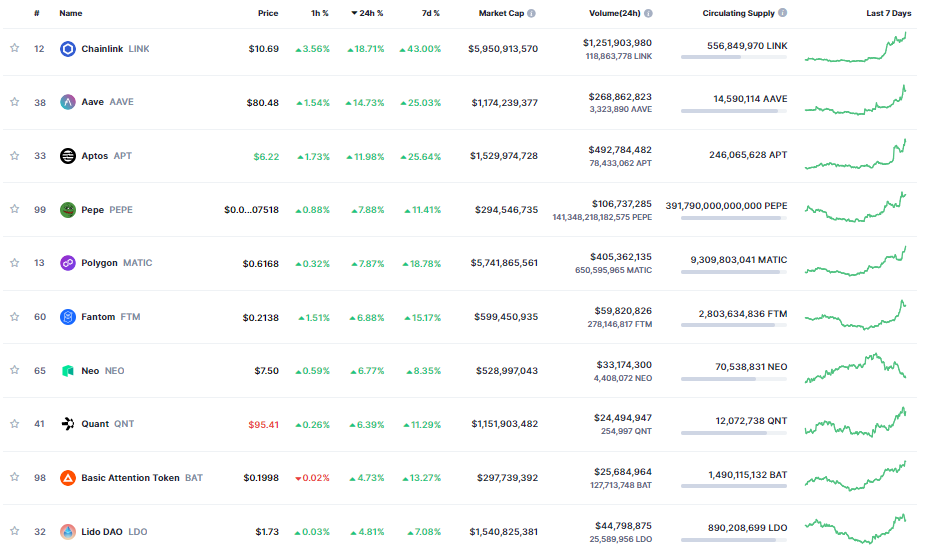Sort by the rank # column header

point(37,13)
